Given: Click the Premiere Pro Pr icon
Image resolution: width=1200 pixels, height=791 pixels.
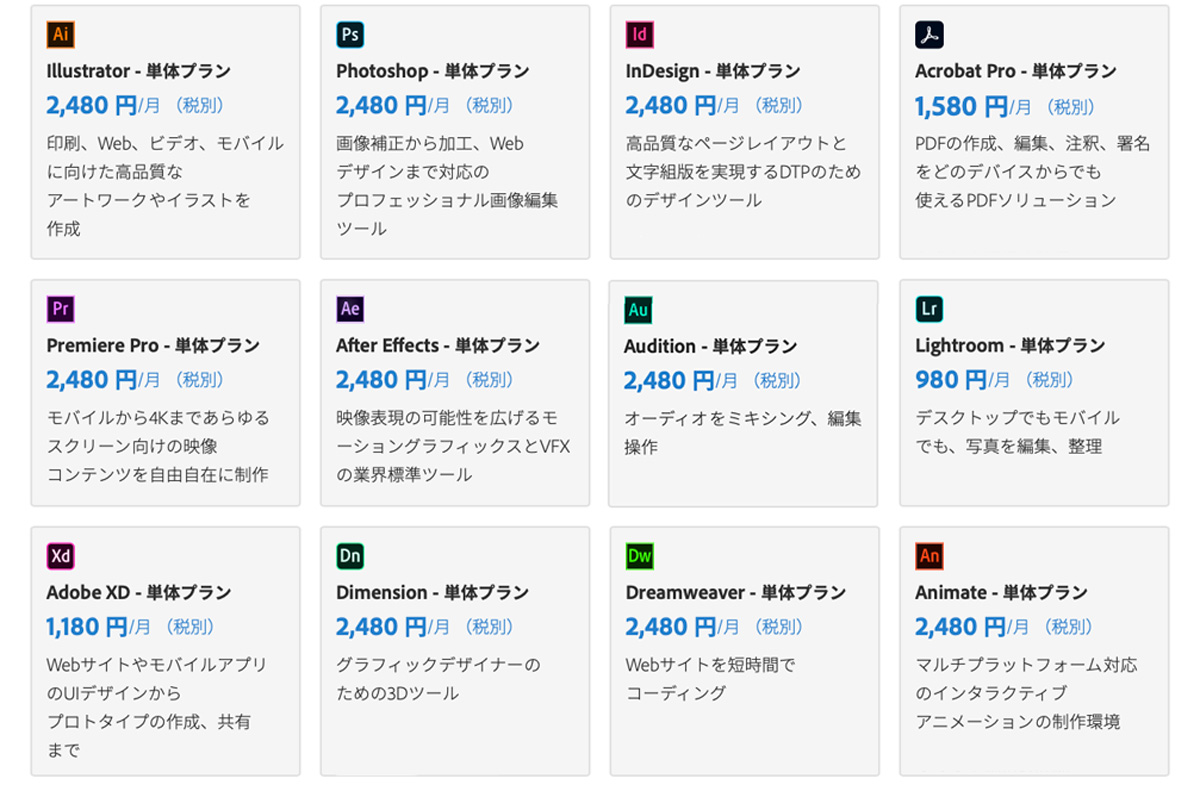Looking at the screenshot, I should pos(61,309).
